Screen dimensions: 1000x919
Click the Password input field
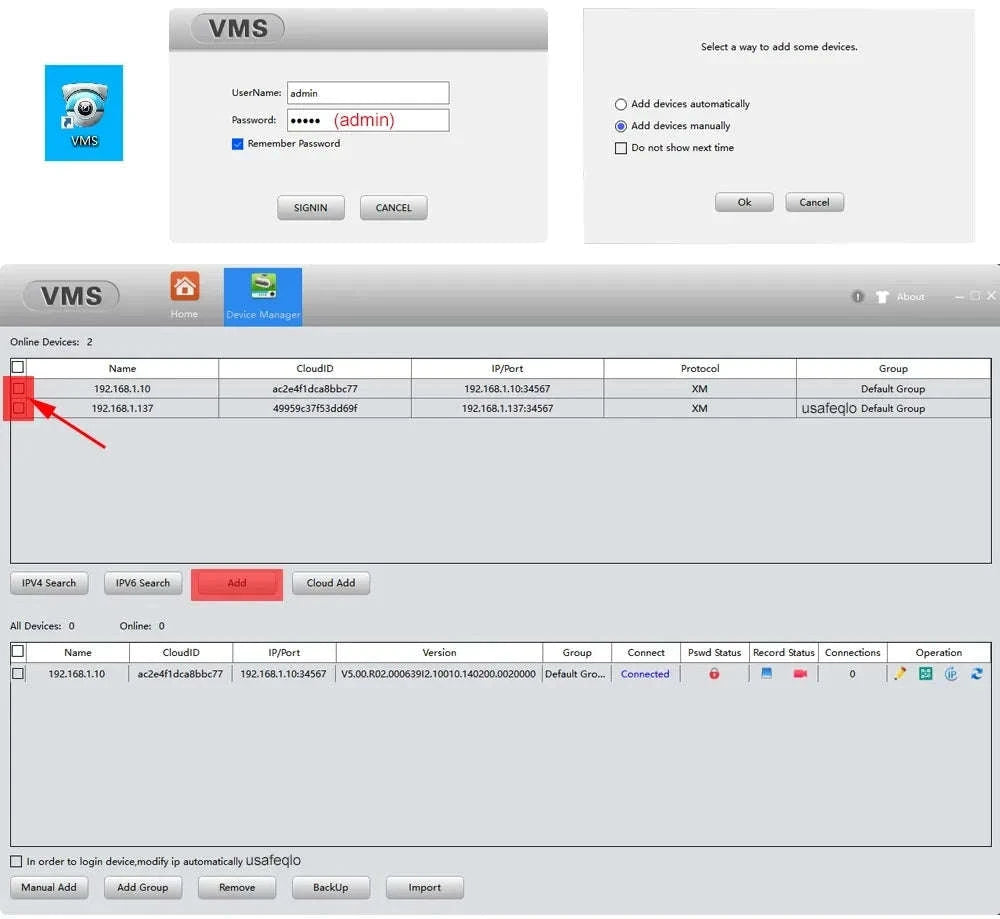click(368, 121)
